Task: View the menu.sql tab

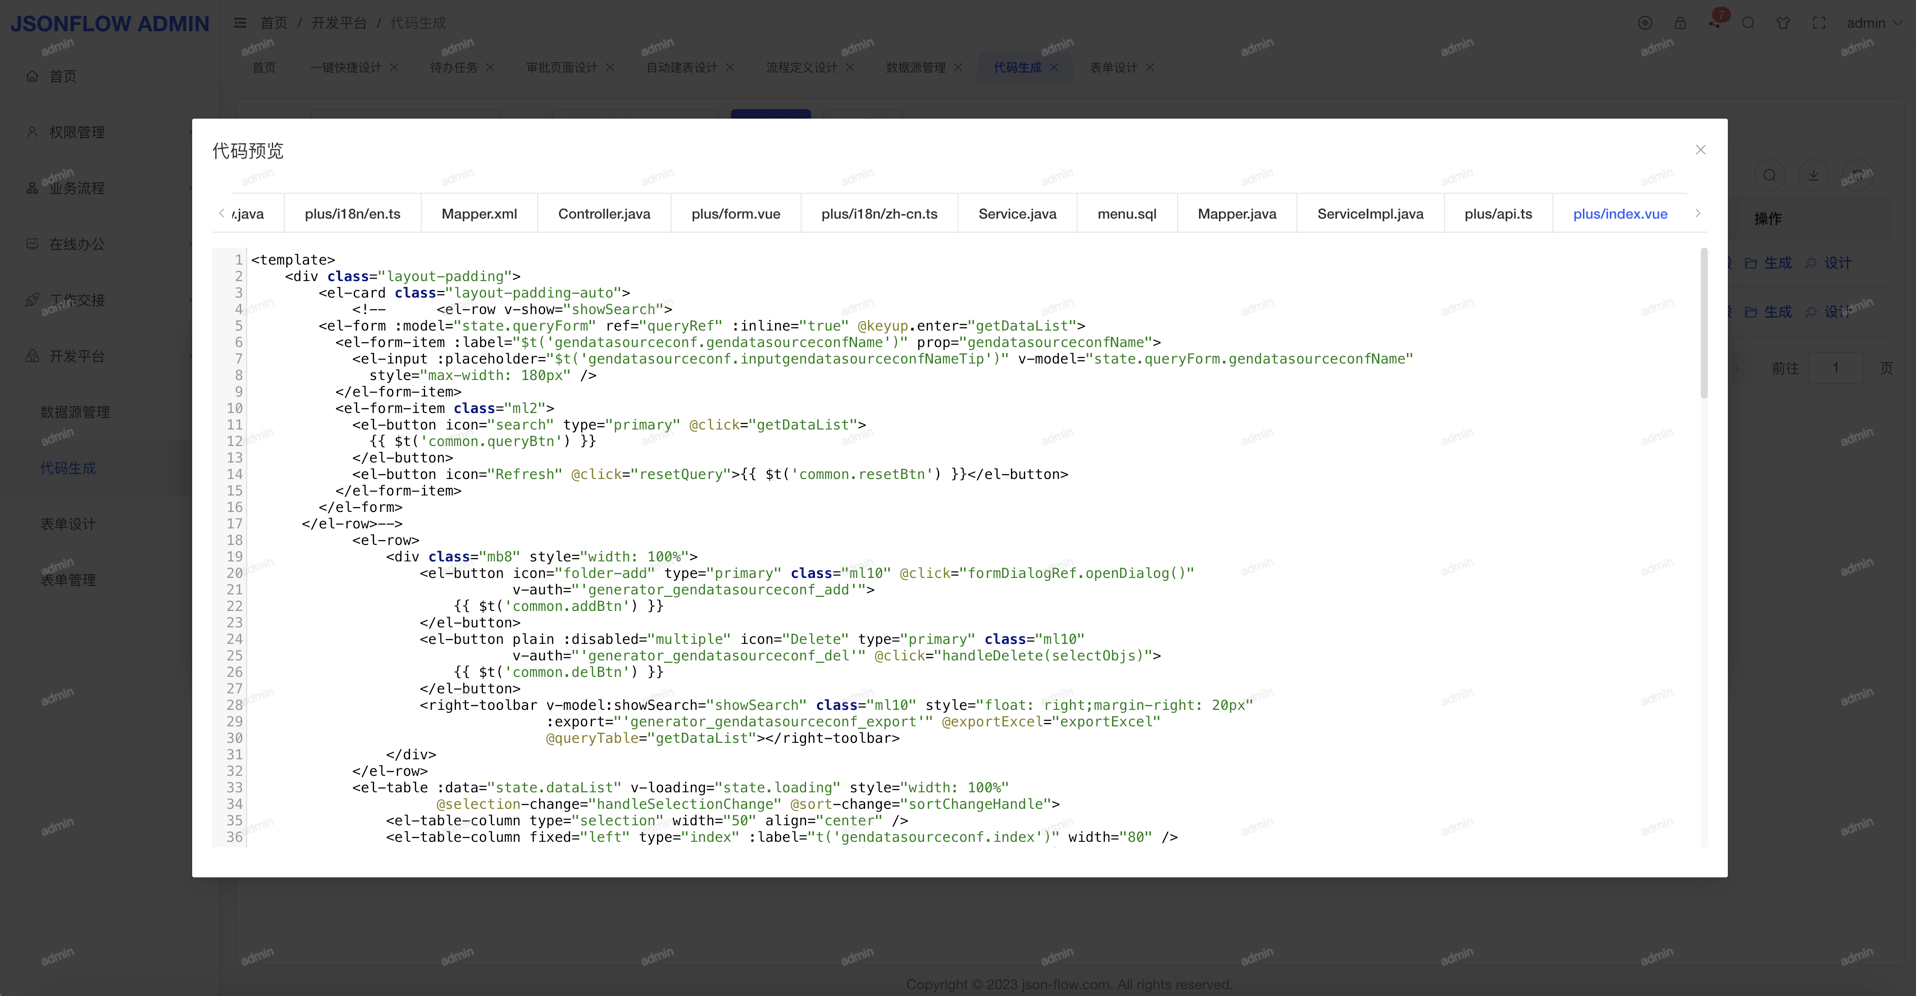Action: 1126,214
